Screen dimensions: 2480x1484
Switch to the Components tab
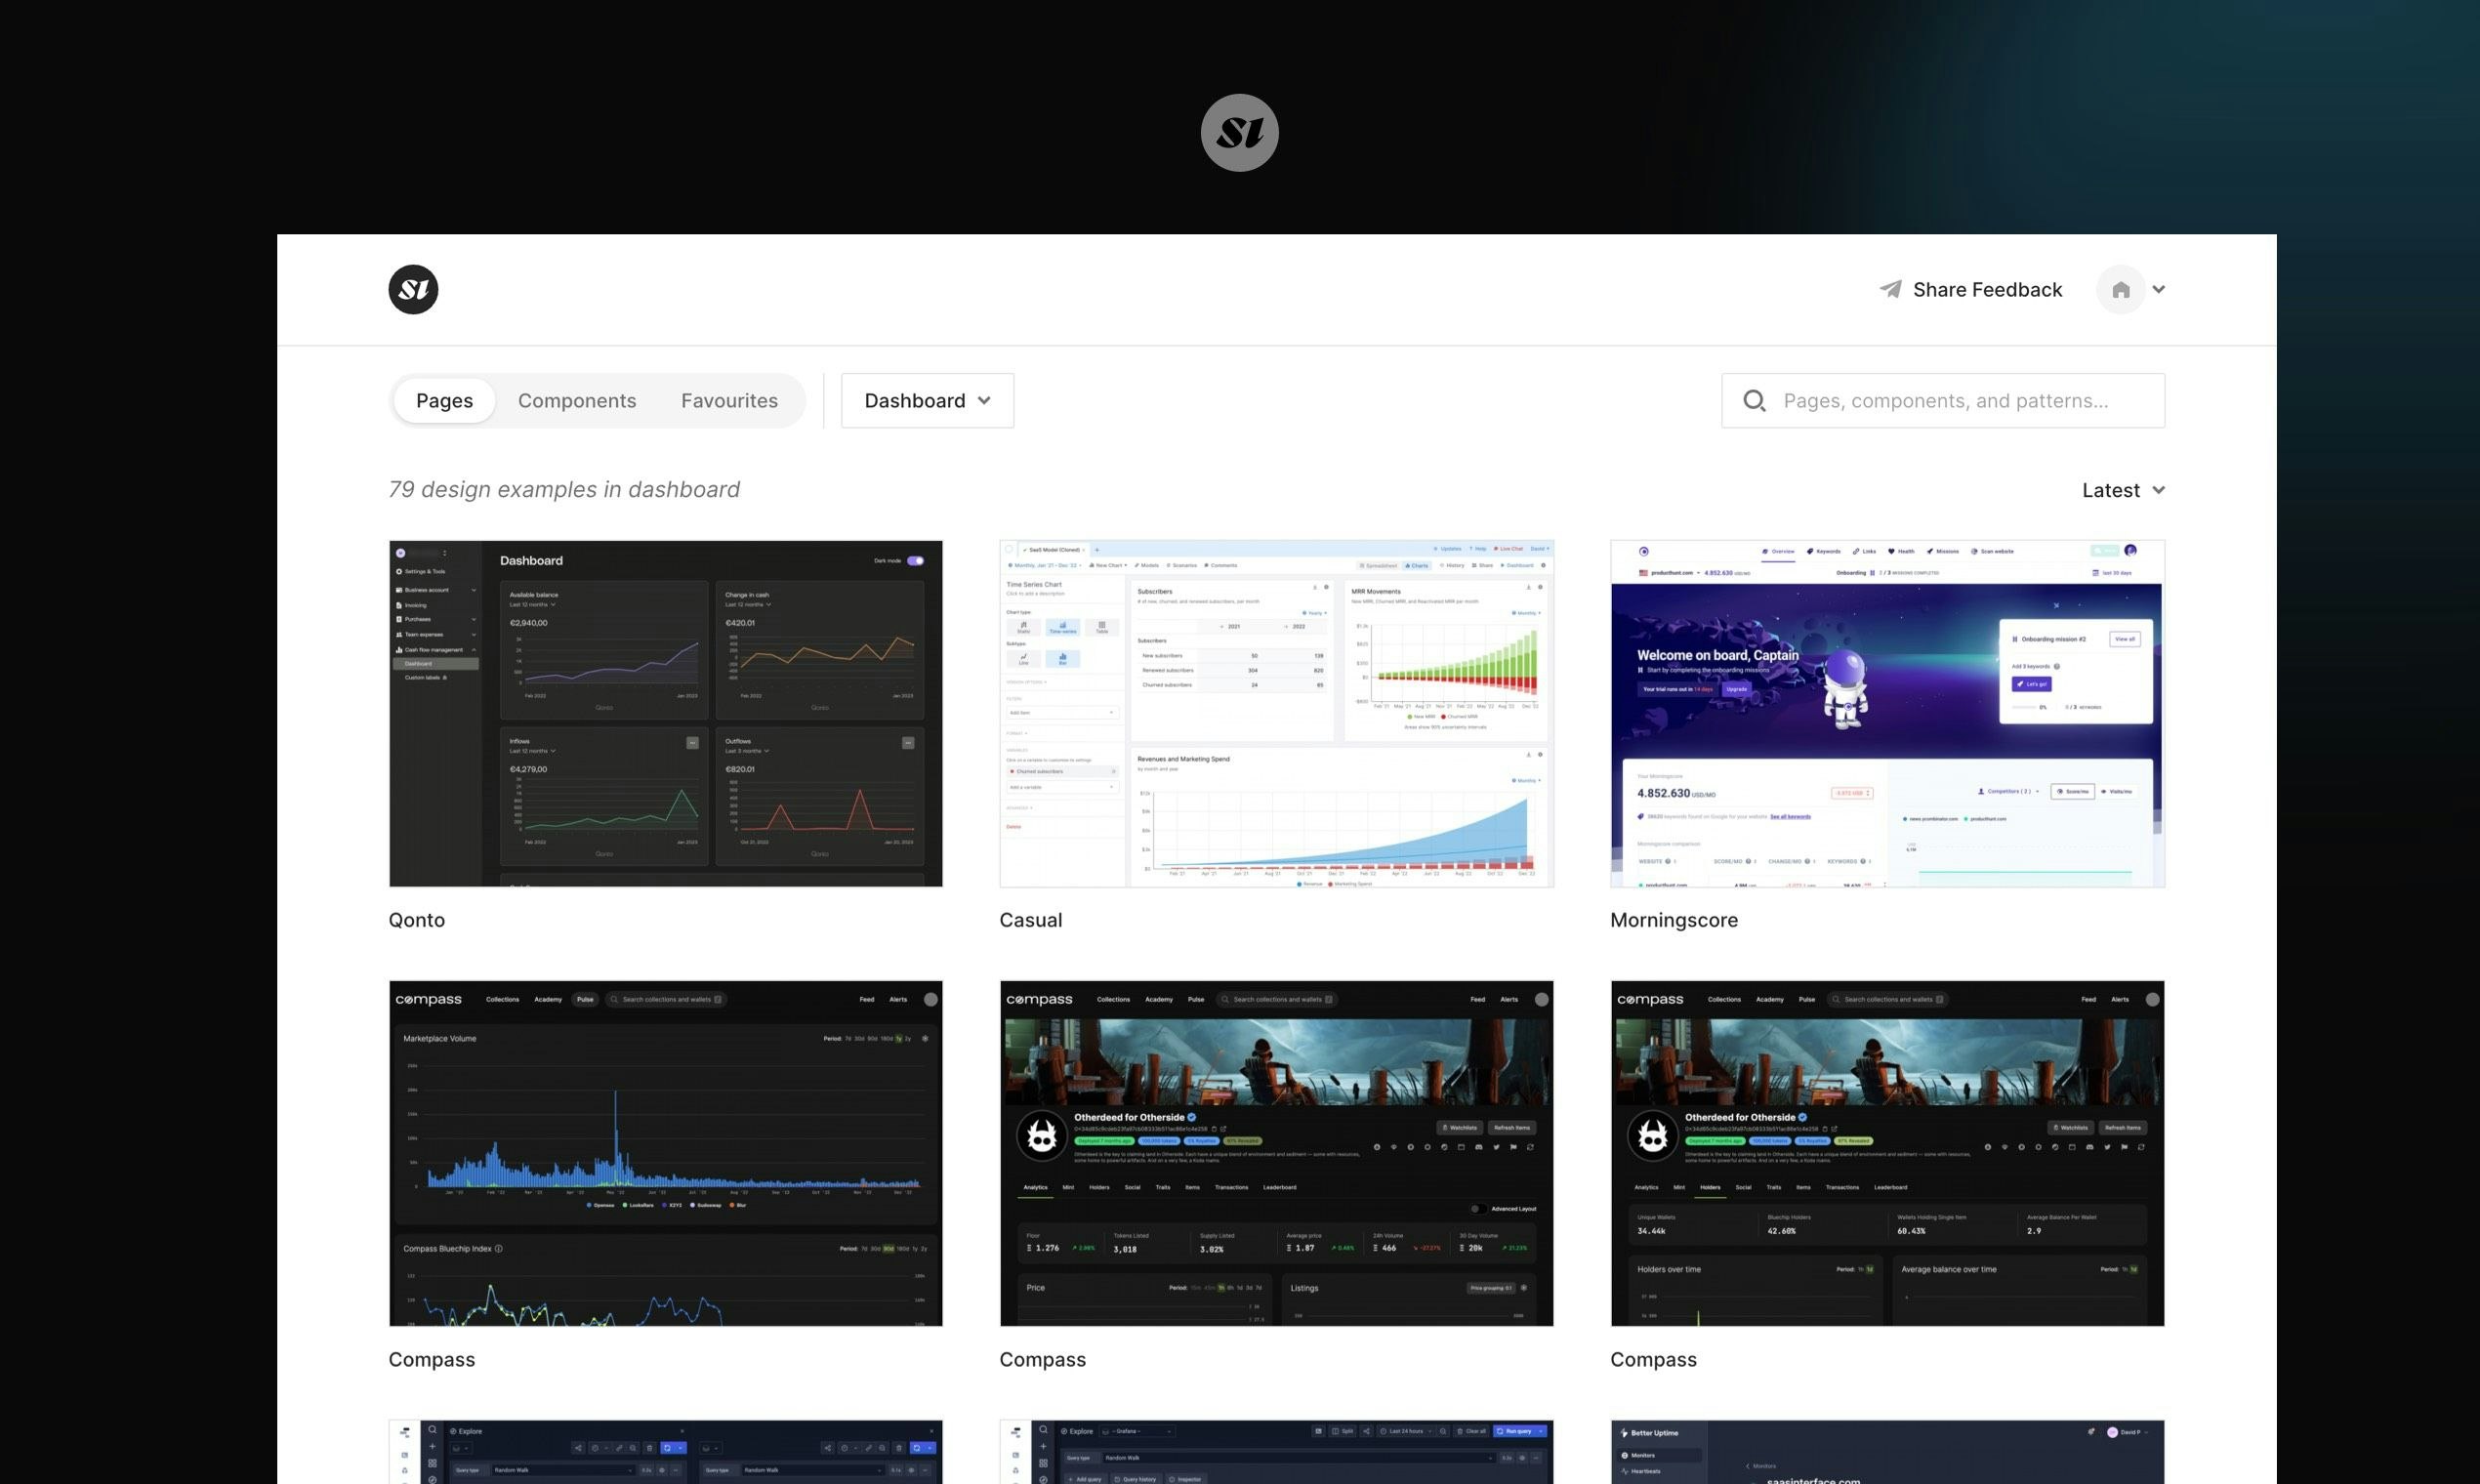577,401
